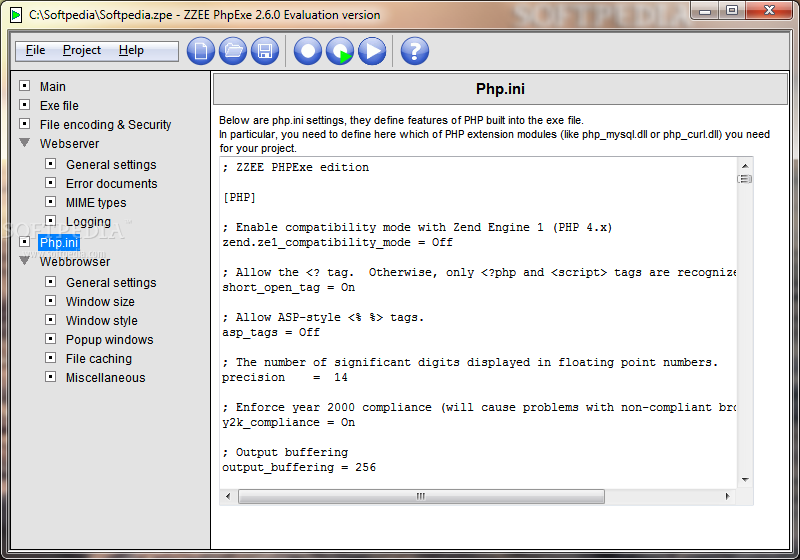Open the MIME types page
The image size is (800, 560).
pos(96,202)
